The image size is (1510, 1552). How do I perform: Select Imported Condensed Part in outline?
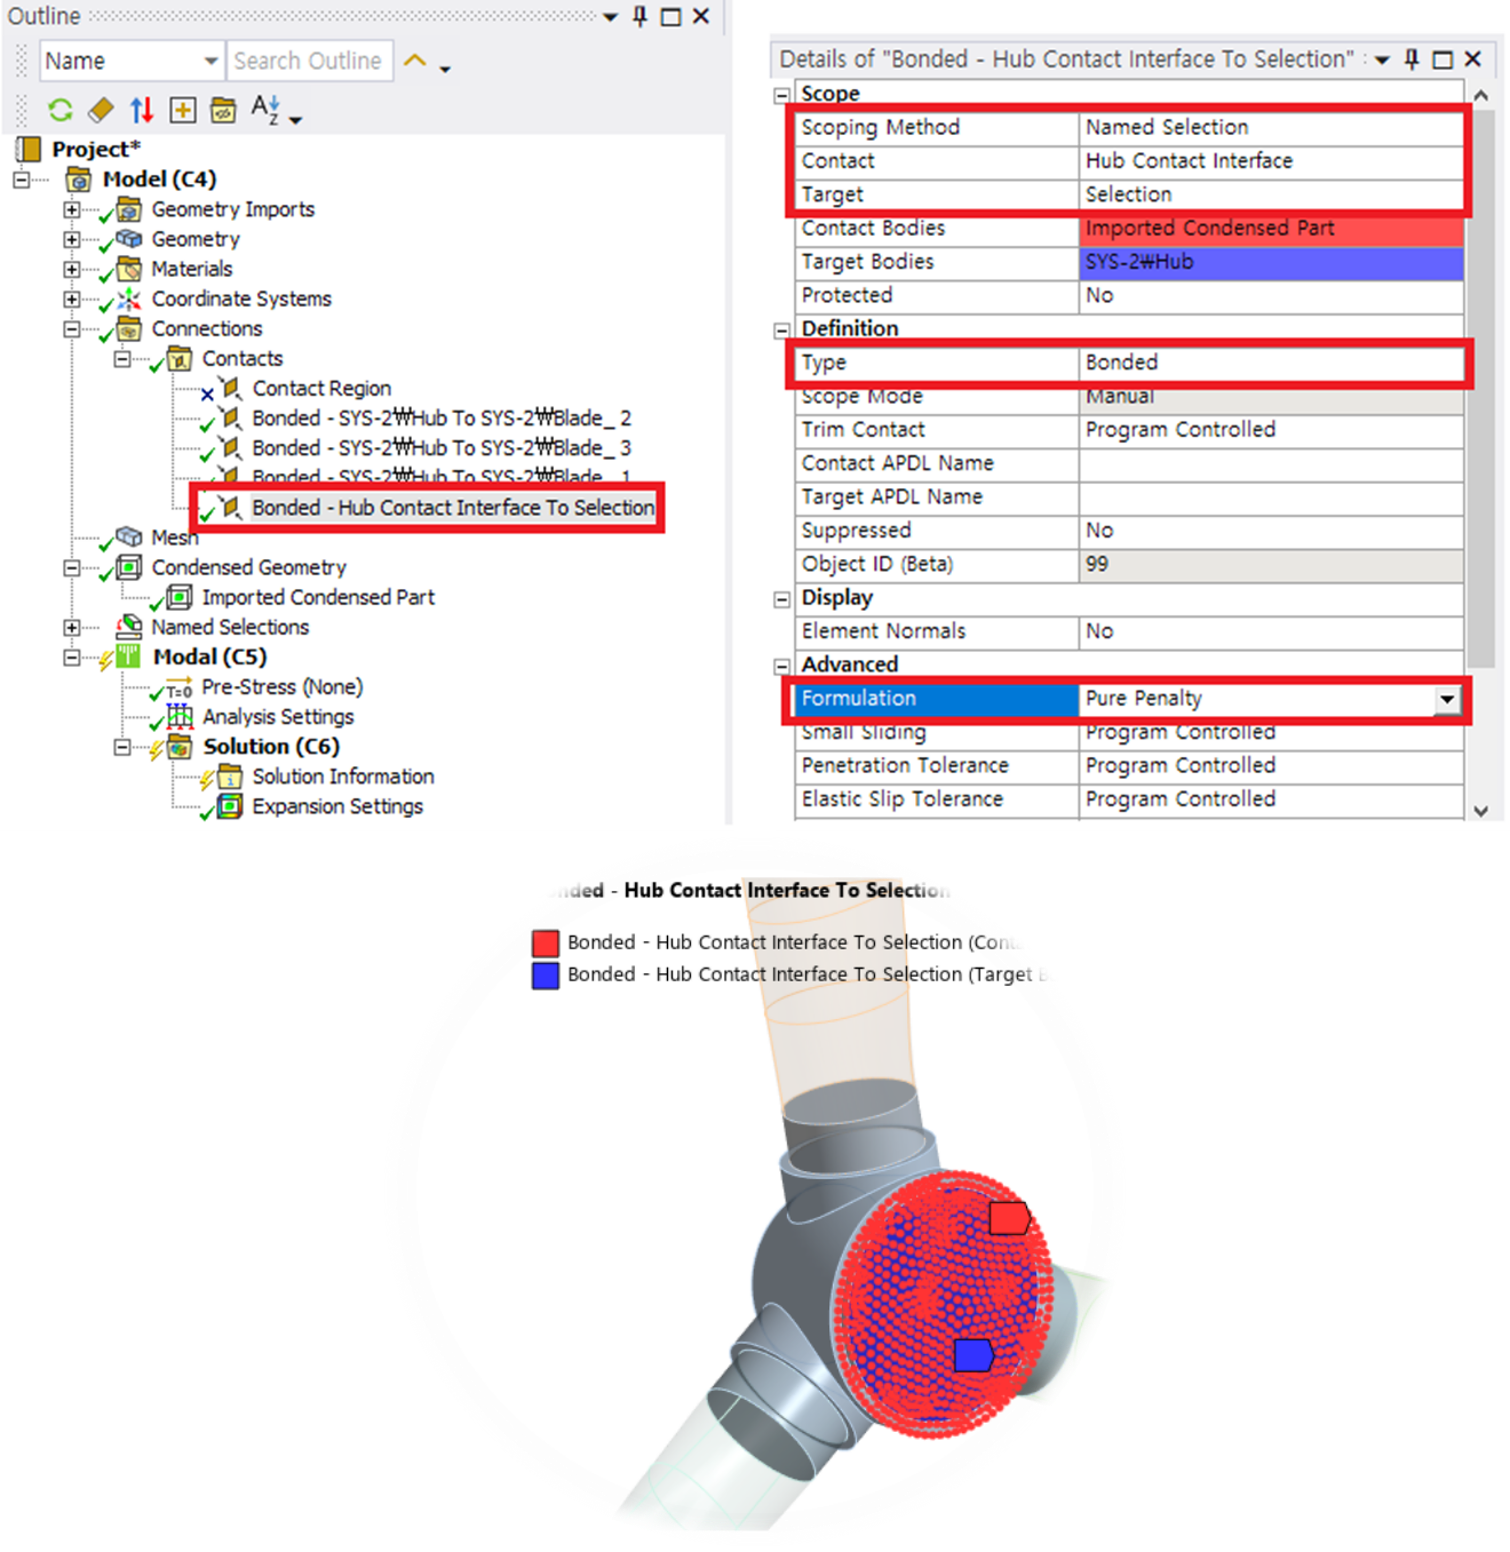coord(318,597)
